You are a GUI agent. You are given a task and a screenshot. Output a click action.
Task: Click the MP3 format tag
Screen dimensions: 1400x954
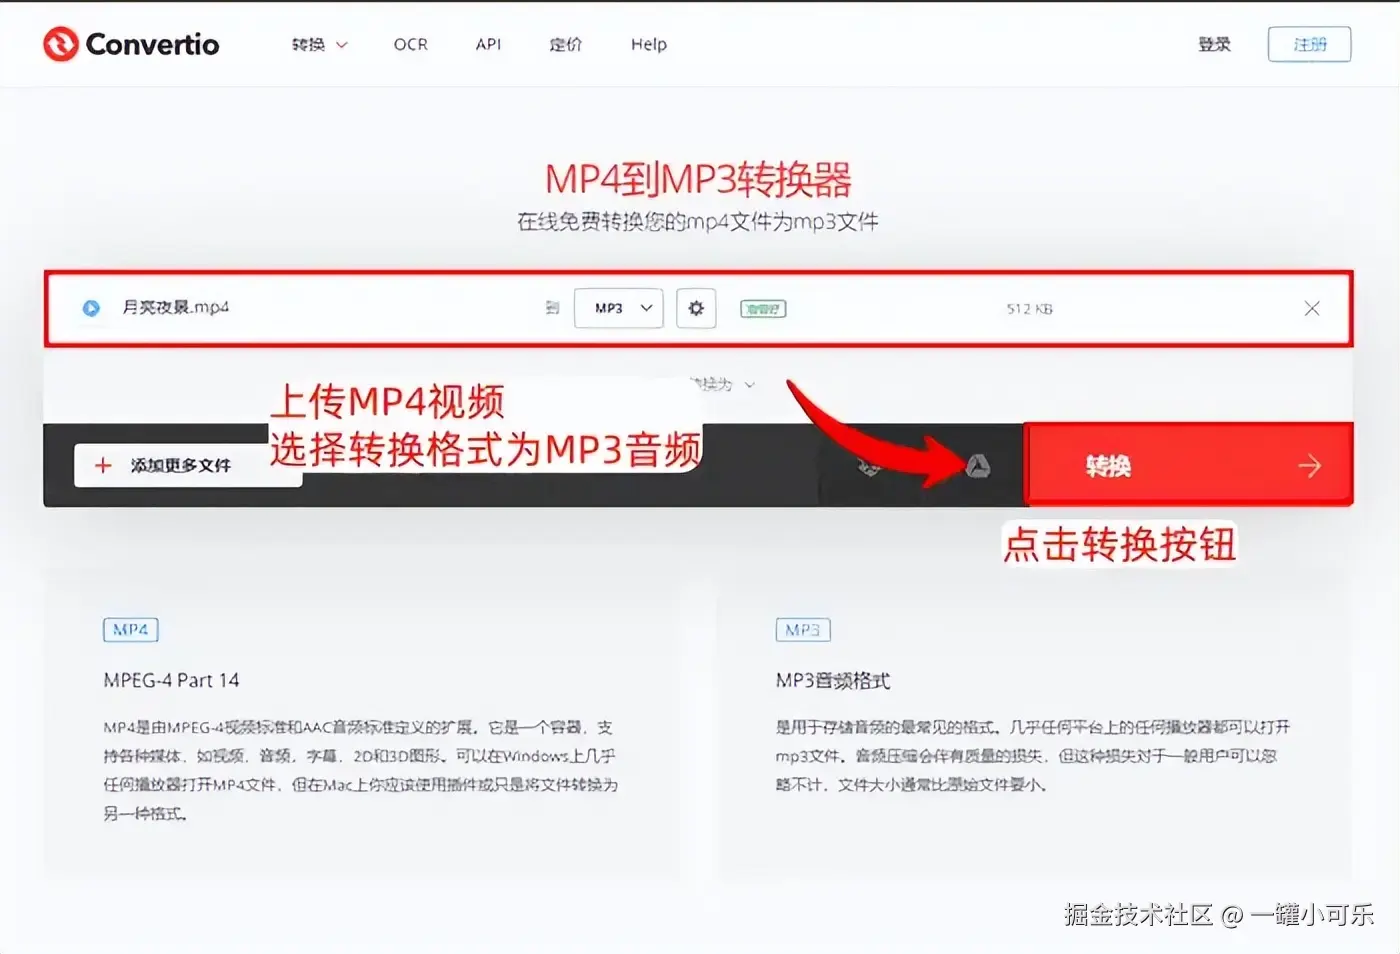(803, 630)
